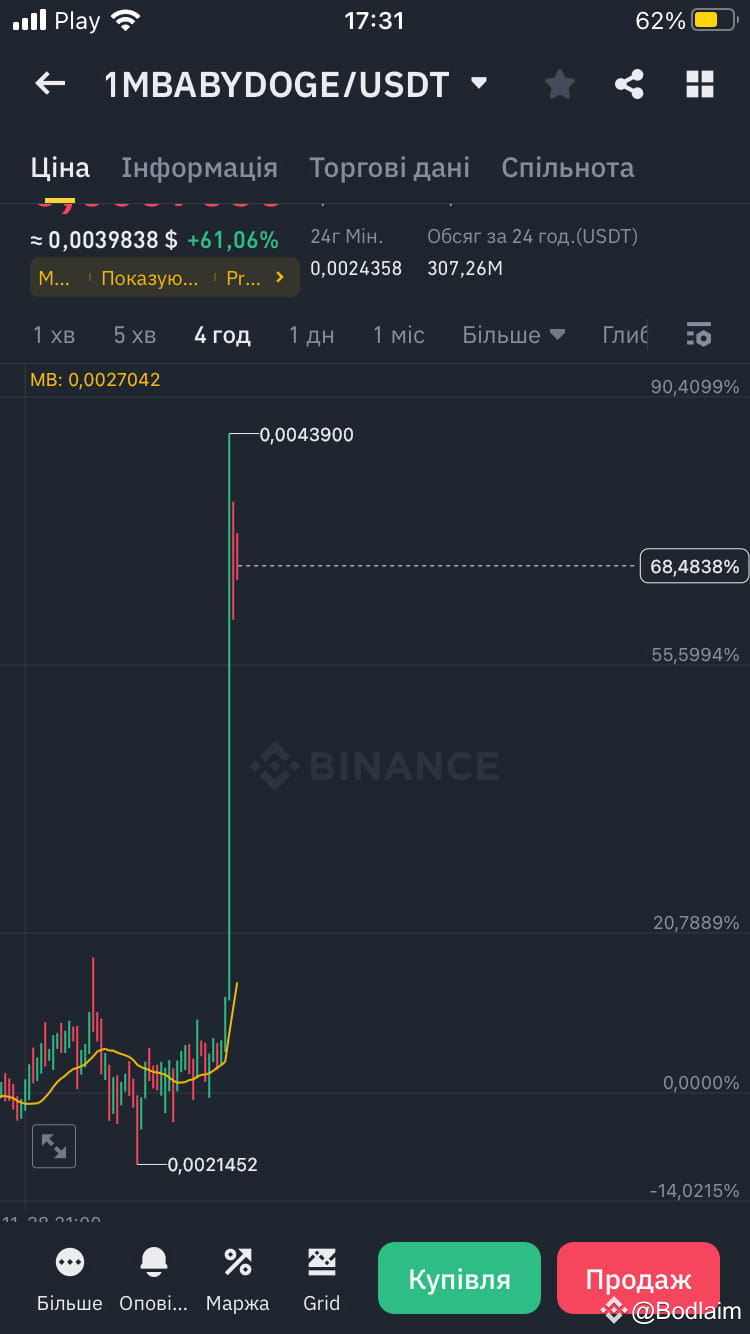Open the Більше timeframe dropdown
750x1334 pixels.
click(514, 335)
